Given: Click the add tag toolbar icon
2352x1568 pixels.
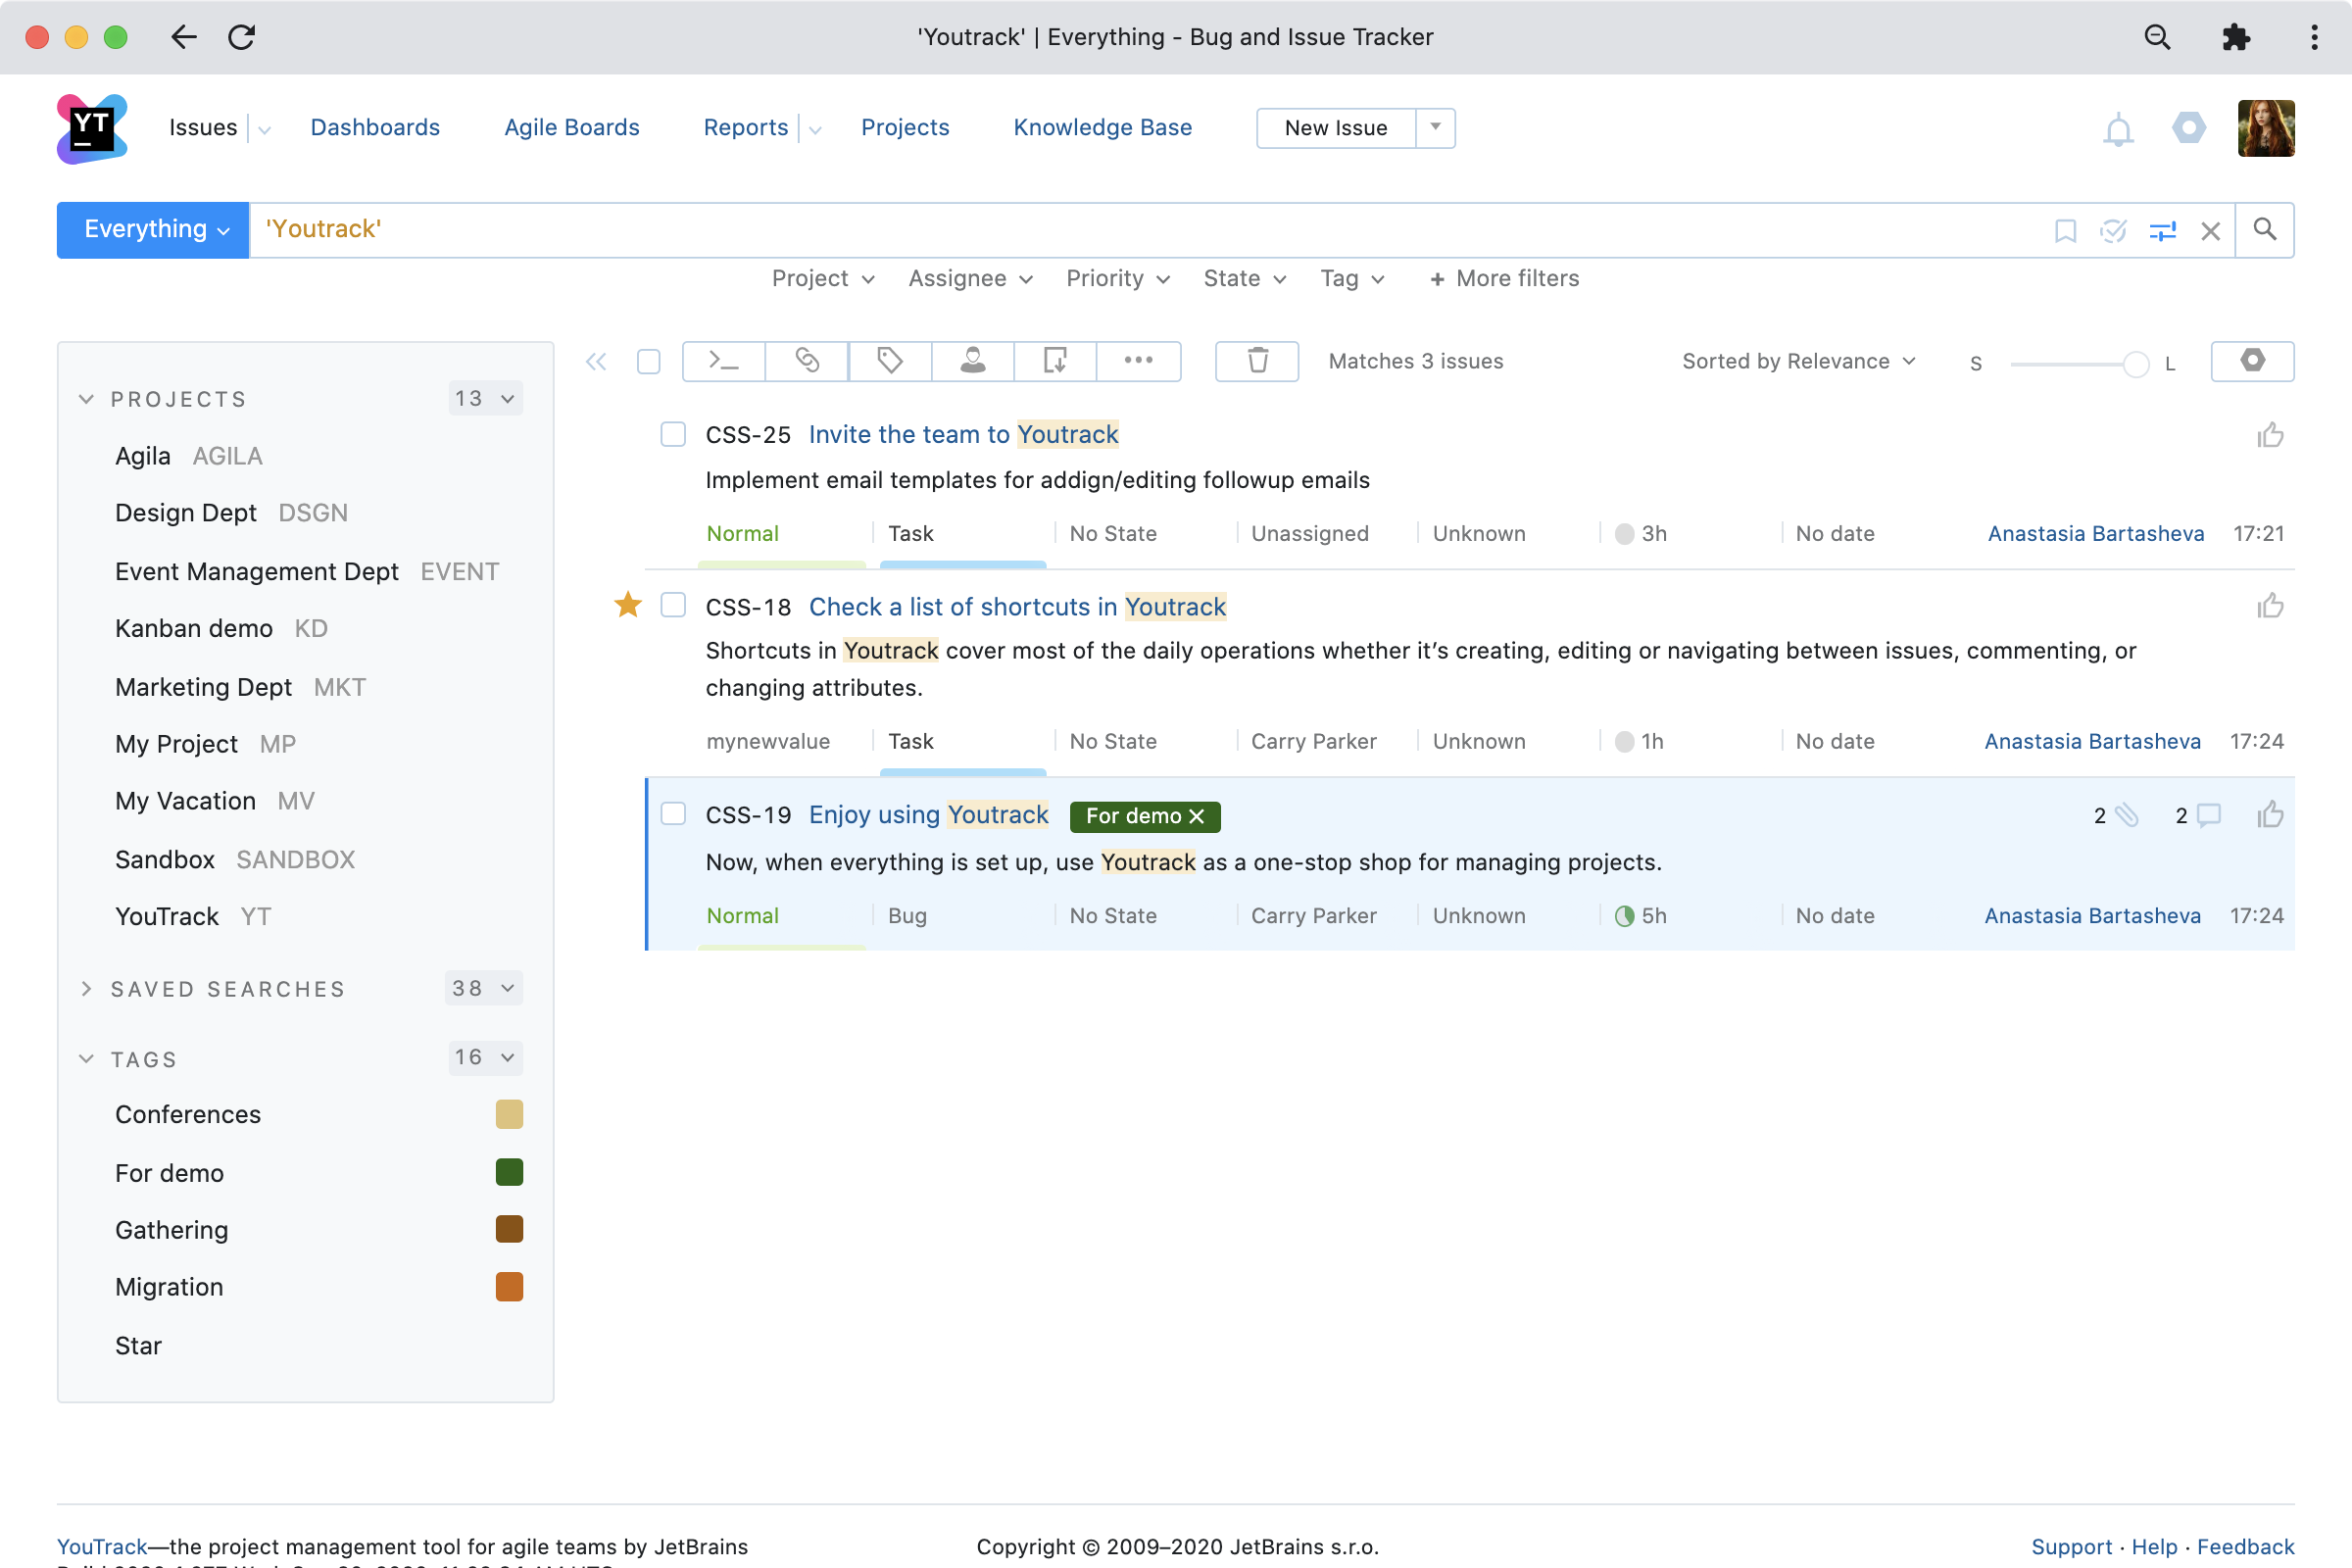Looking at the screenshot, I should (x=890, y=361).
